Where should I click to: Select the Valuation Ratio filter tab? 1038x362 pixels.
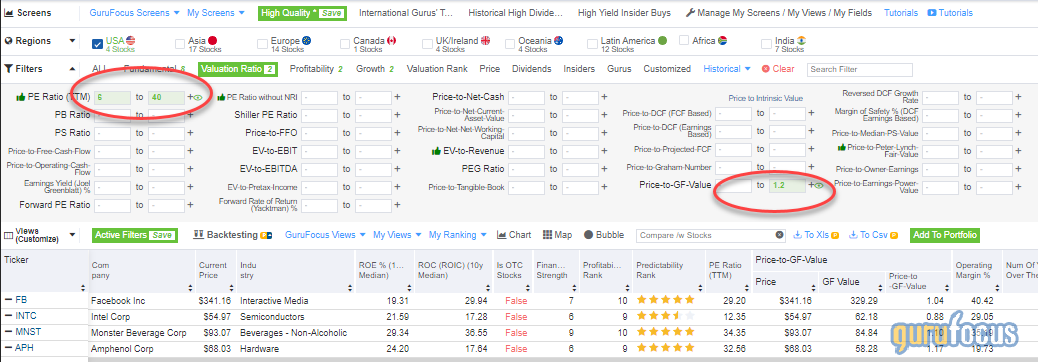tap(238, 69)
